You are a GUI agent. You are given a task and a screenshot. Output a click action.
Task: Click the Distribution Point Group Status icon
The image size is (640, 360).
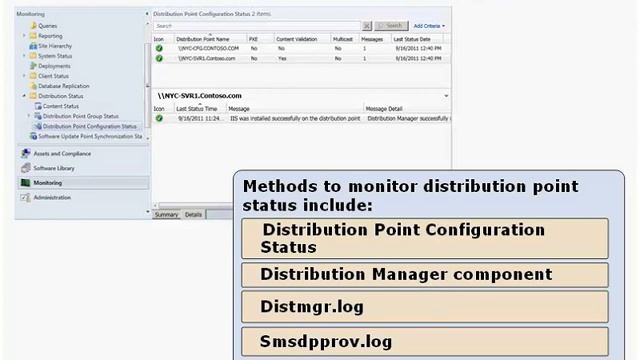(38, 116)
